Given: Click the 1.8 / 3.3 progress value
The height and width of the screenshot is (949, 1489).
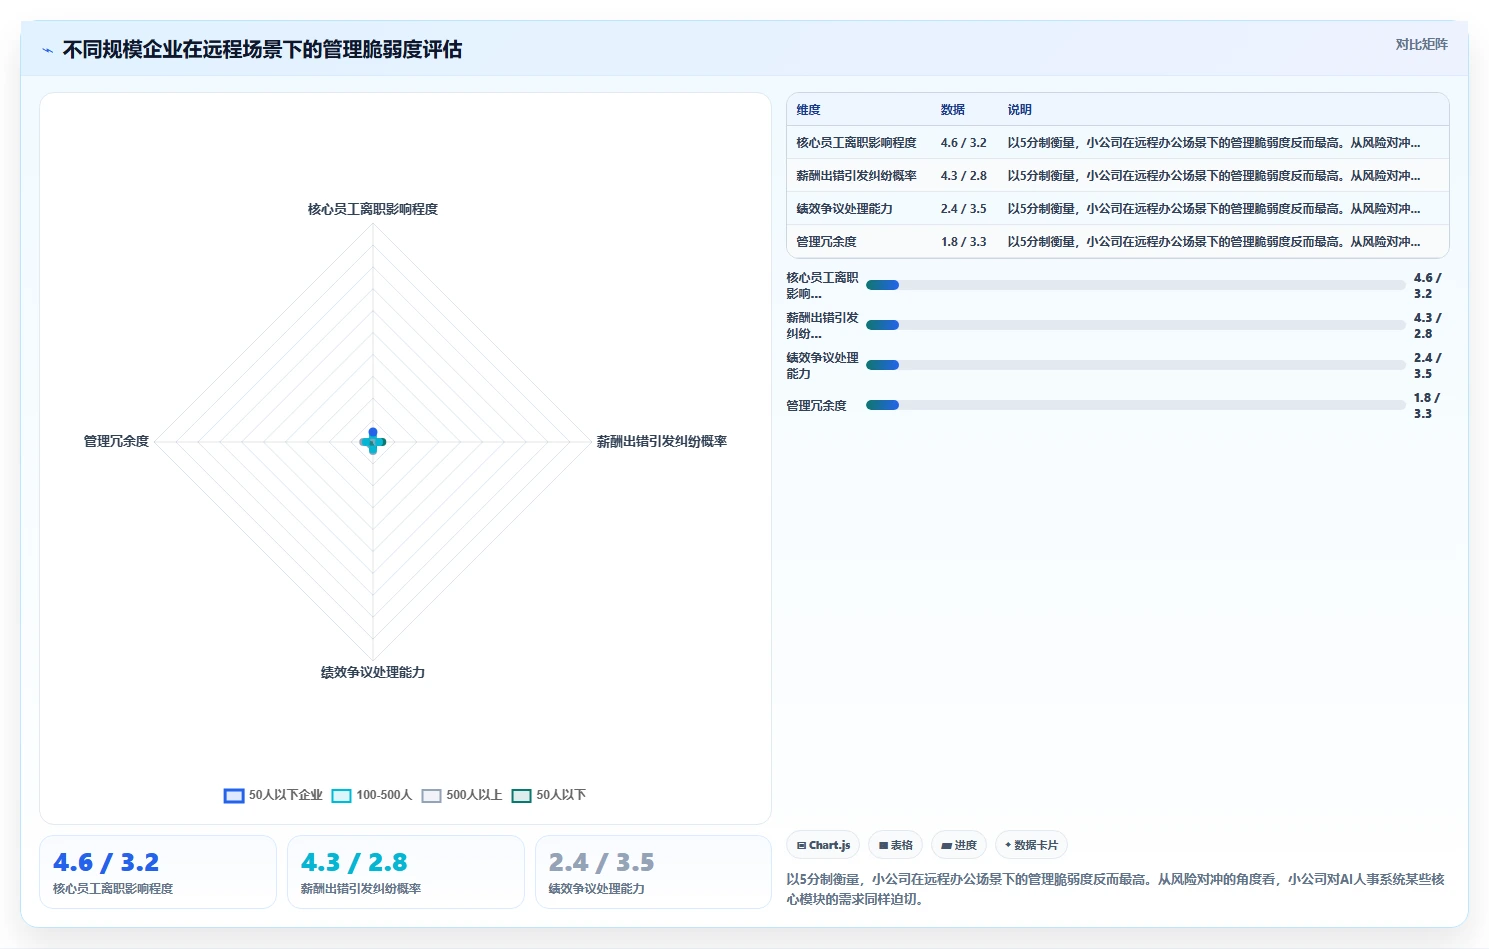Looking at the screenshot, I should click(x=1427, y=405).
